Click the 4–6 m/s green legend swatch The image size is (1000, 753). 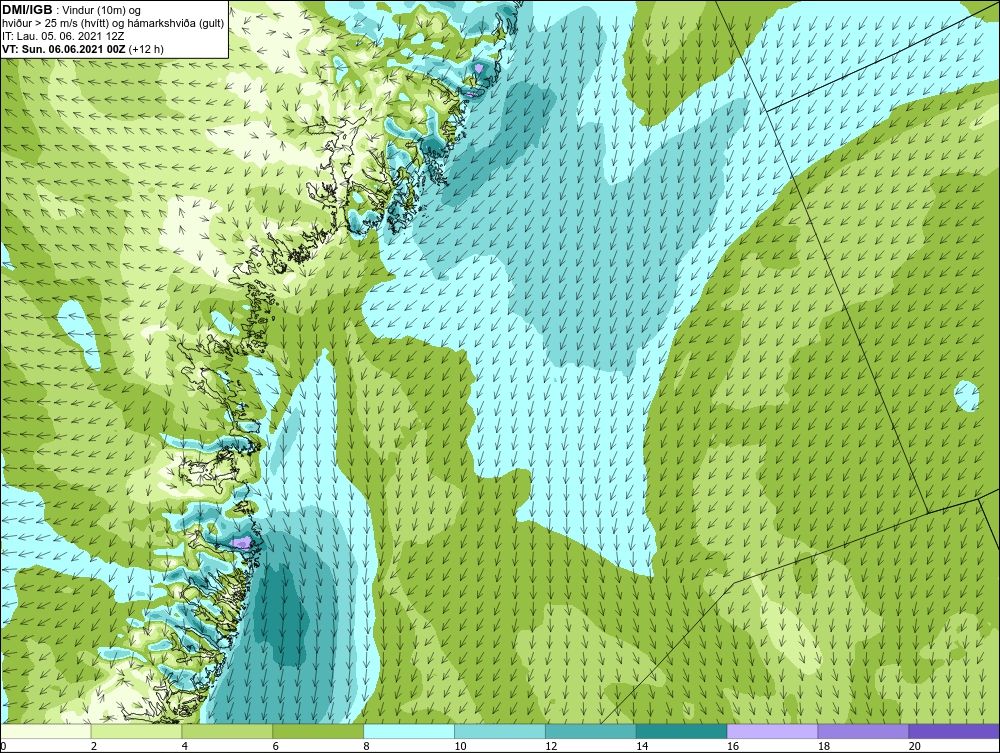tap(227, 731)
